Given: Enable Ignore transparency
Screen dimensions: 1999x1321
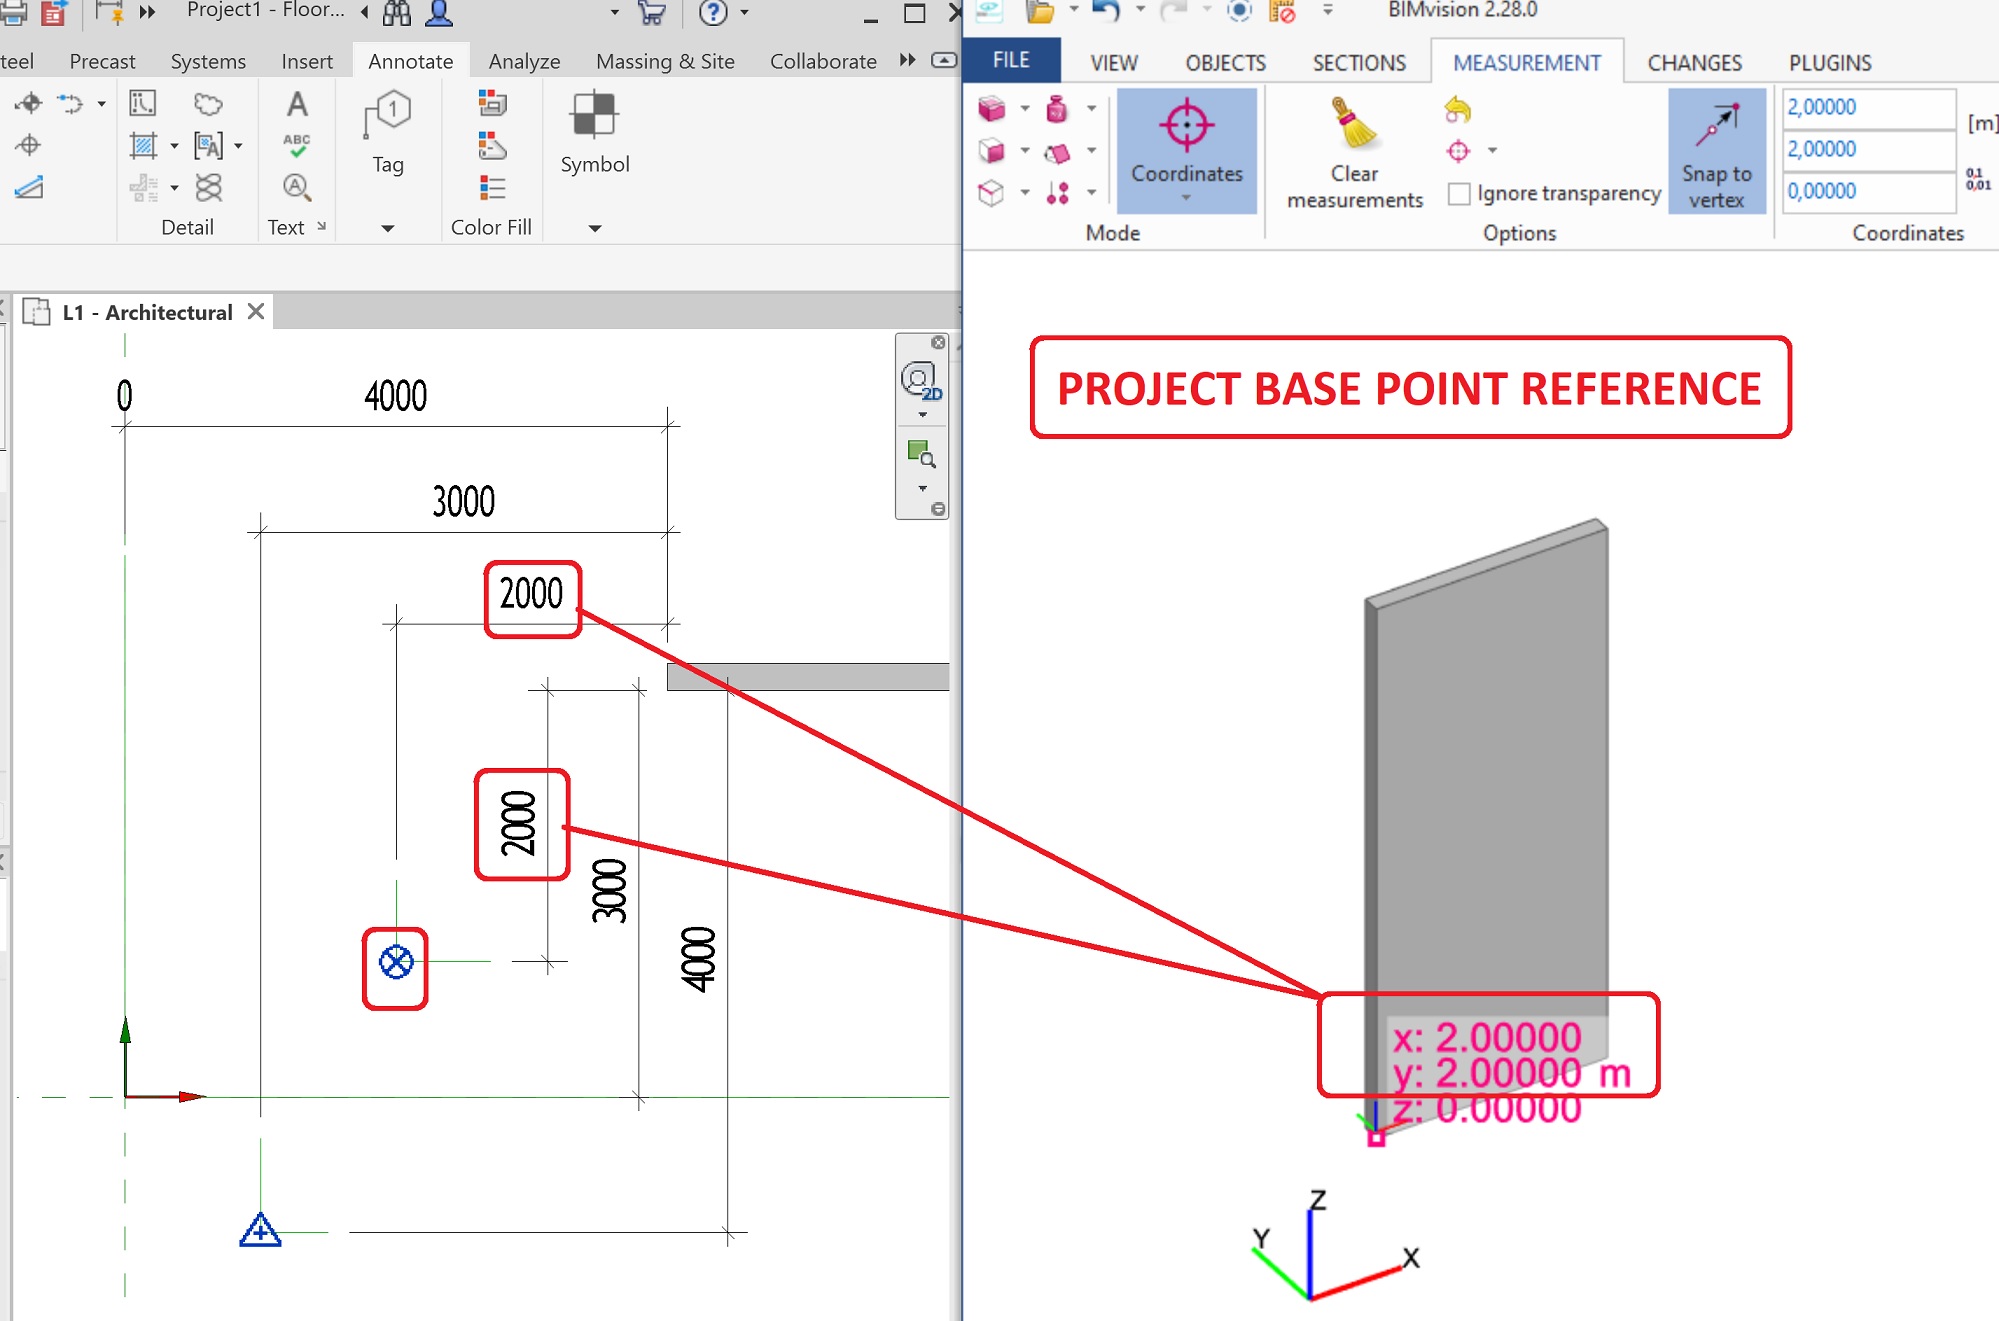Looking at the screenshot, I should 1458,193.
